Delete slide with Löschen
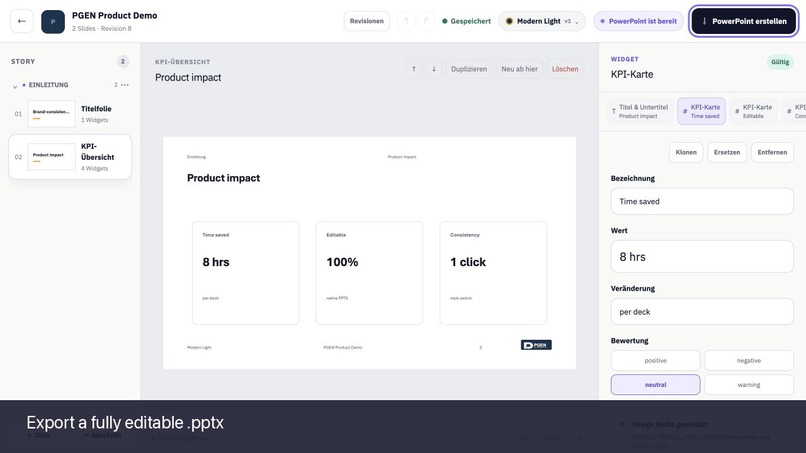The height and width of the screenshot is (453, 806). (x=565, y=69)
